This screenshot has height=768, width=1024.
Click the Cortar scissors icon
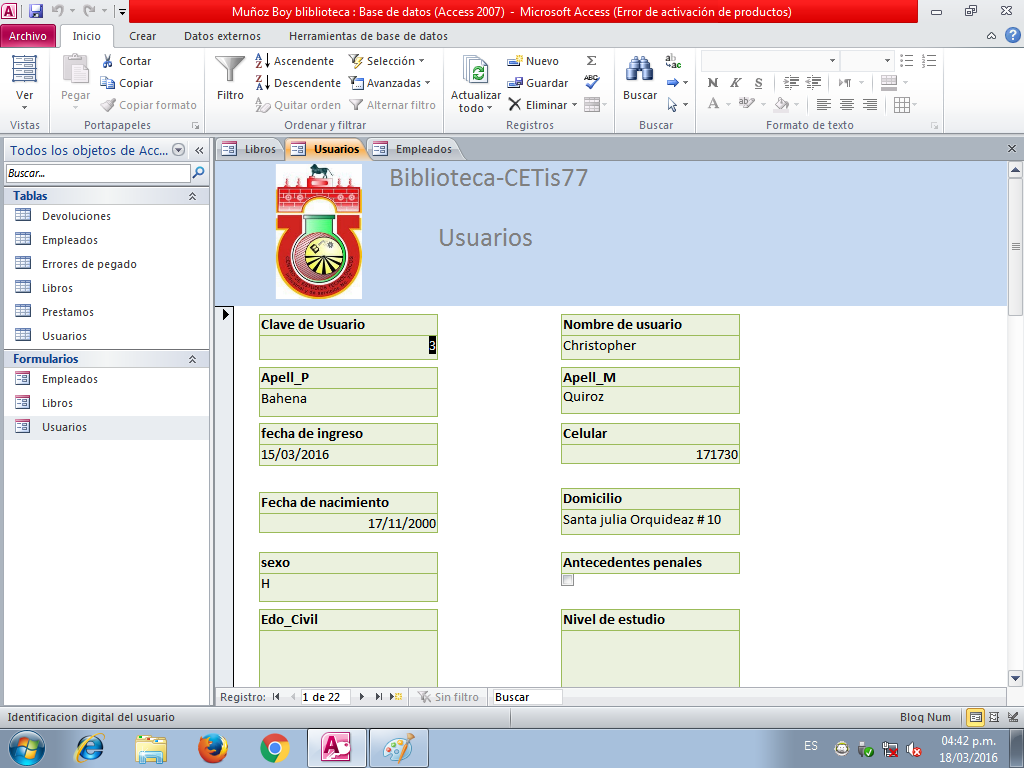(x=108, y=61)
